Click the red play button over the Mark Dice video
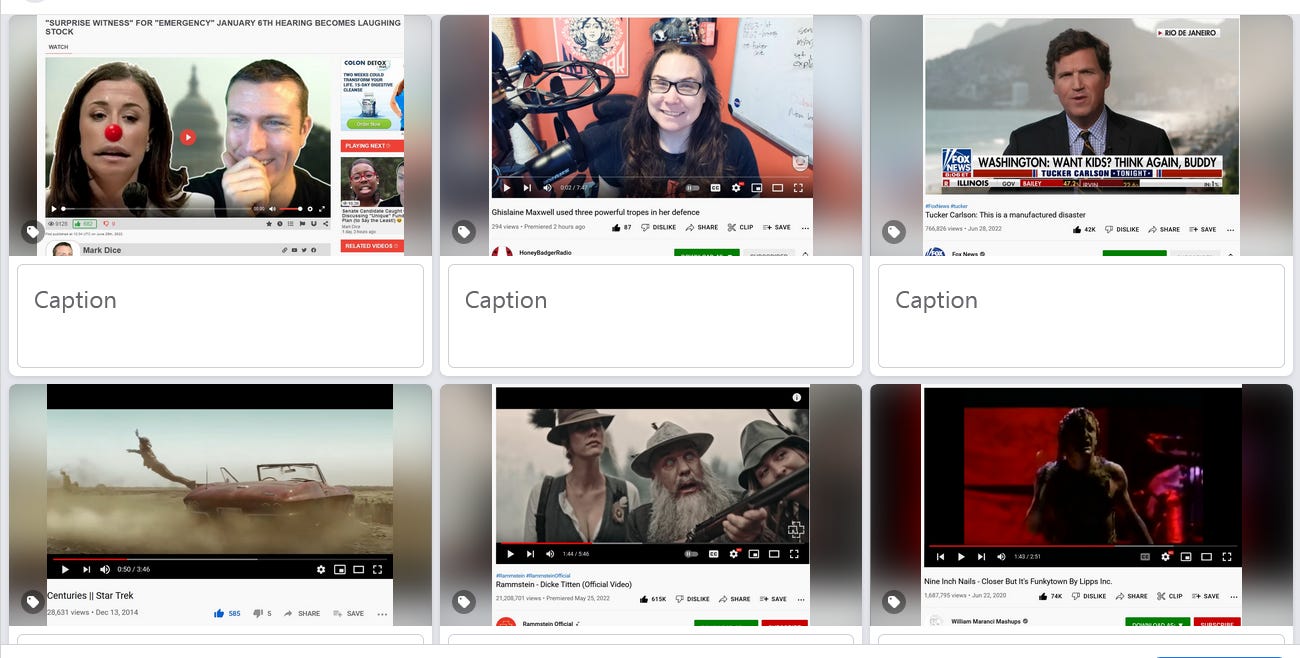The height and width of the screenshot is (658, 1300). point(188,137)
